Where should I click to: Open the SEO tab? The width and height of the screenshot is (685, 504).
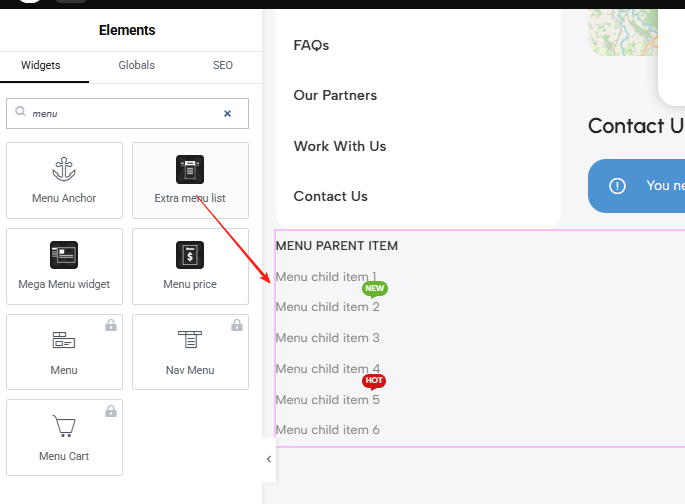click(x=223, y=65)
